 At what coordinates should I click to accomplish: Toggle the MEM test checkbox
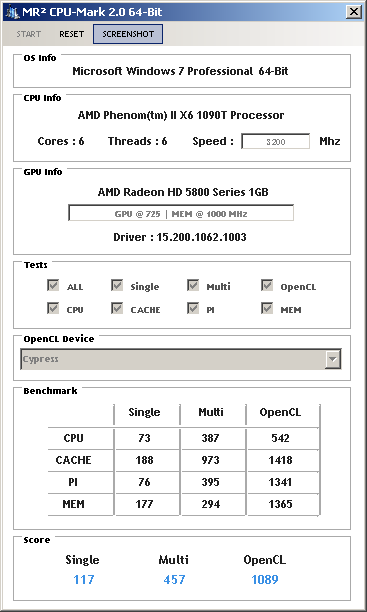(x=267, y=308)
